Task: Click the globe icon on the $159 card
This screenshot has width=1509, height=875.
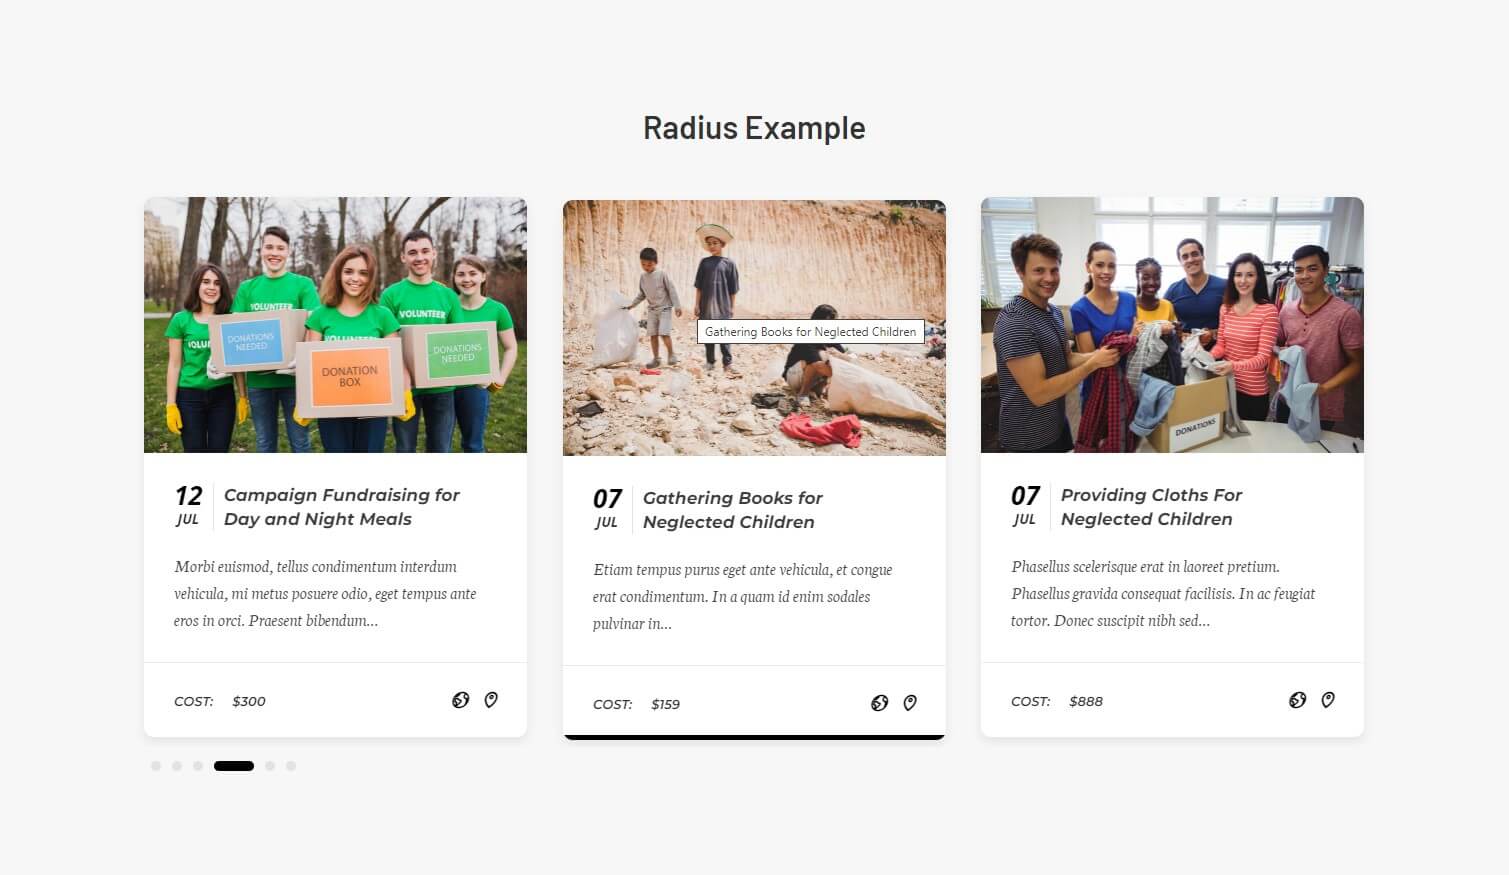Action: click(x=879, y=703)
